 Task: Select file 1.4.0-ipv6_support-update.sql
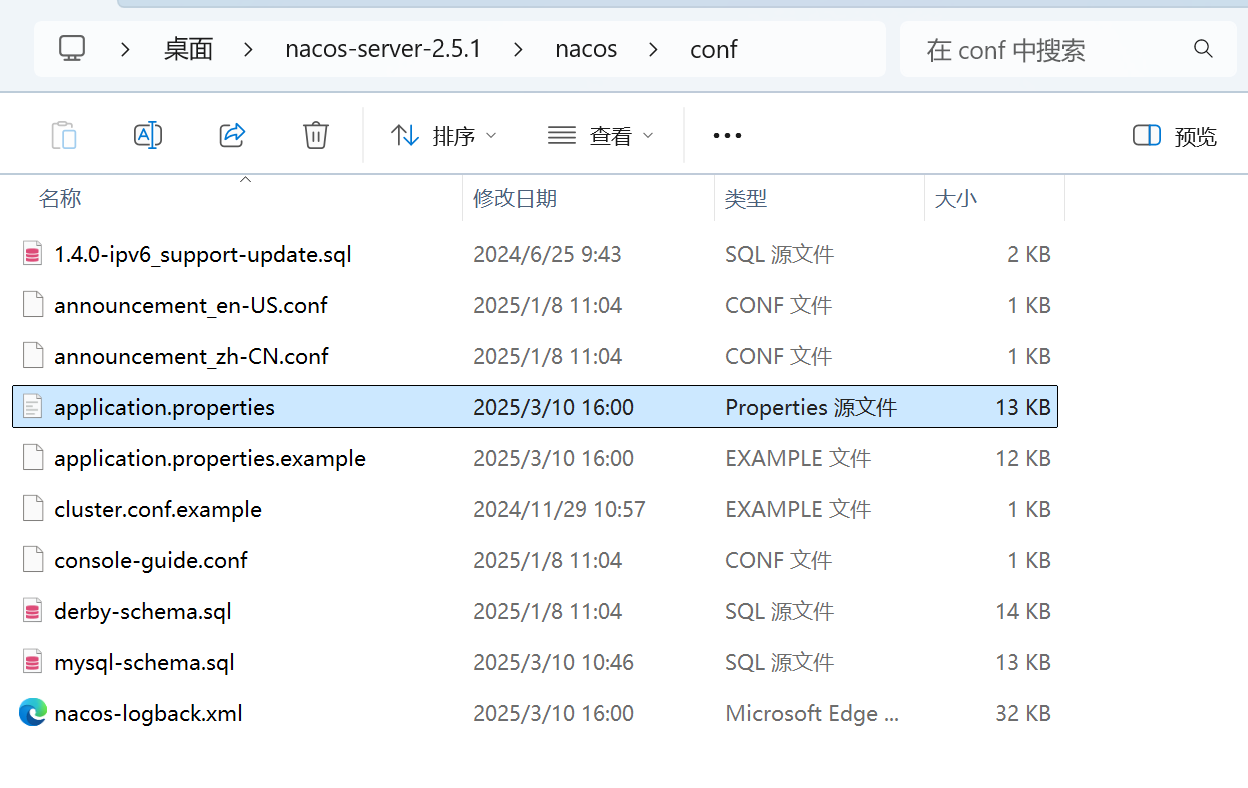click(x=203, y=254)
